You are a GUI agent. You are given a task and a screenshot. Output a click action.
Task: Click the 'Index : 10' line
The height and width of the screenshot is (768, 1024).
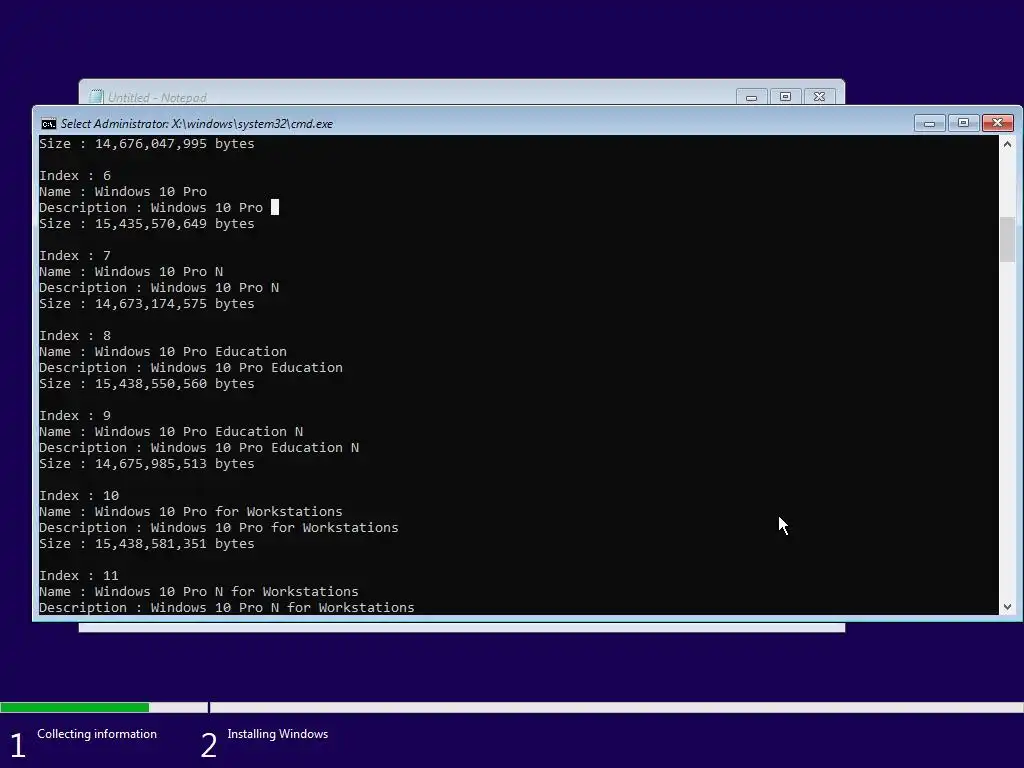tap(79, 496)
